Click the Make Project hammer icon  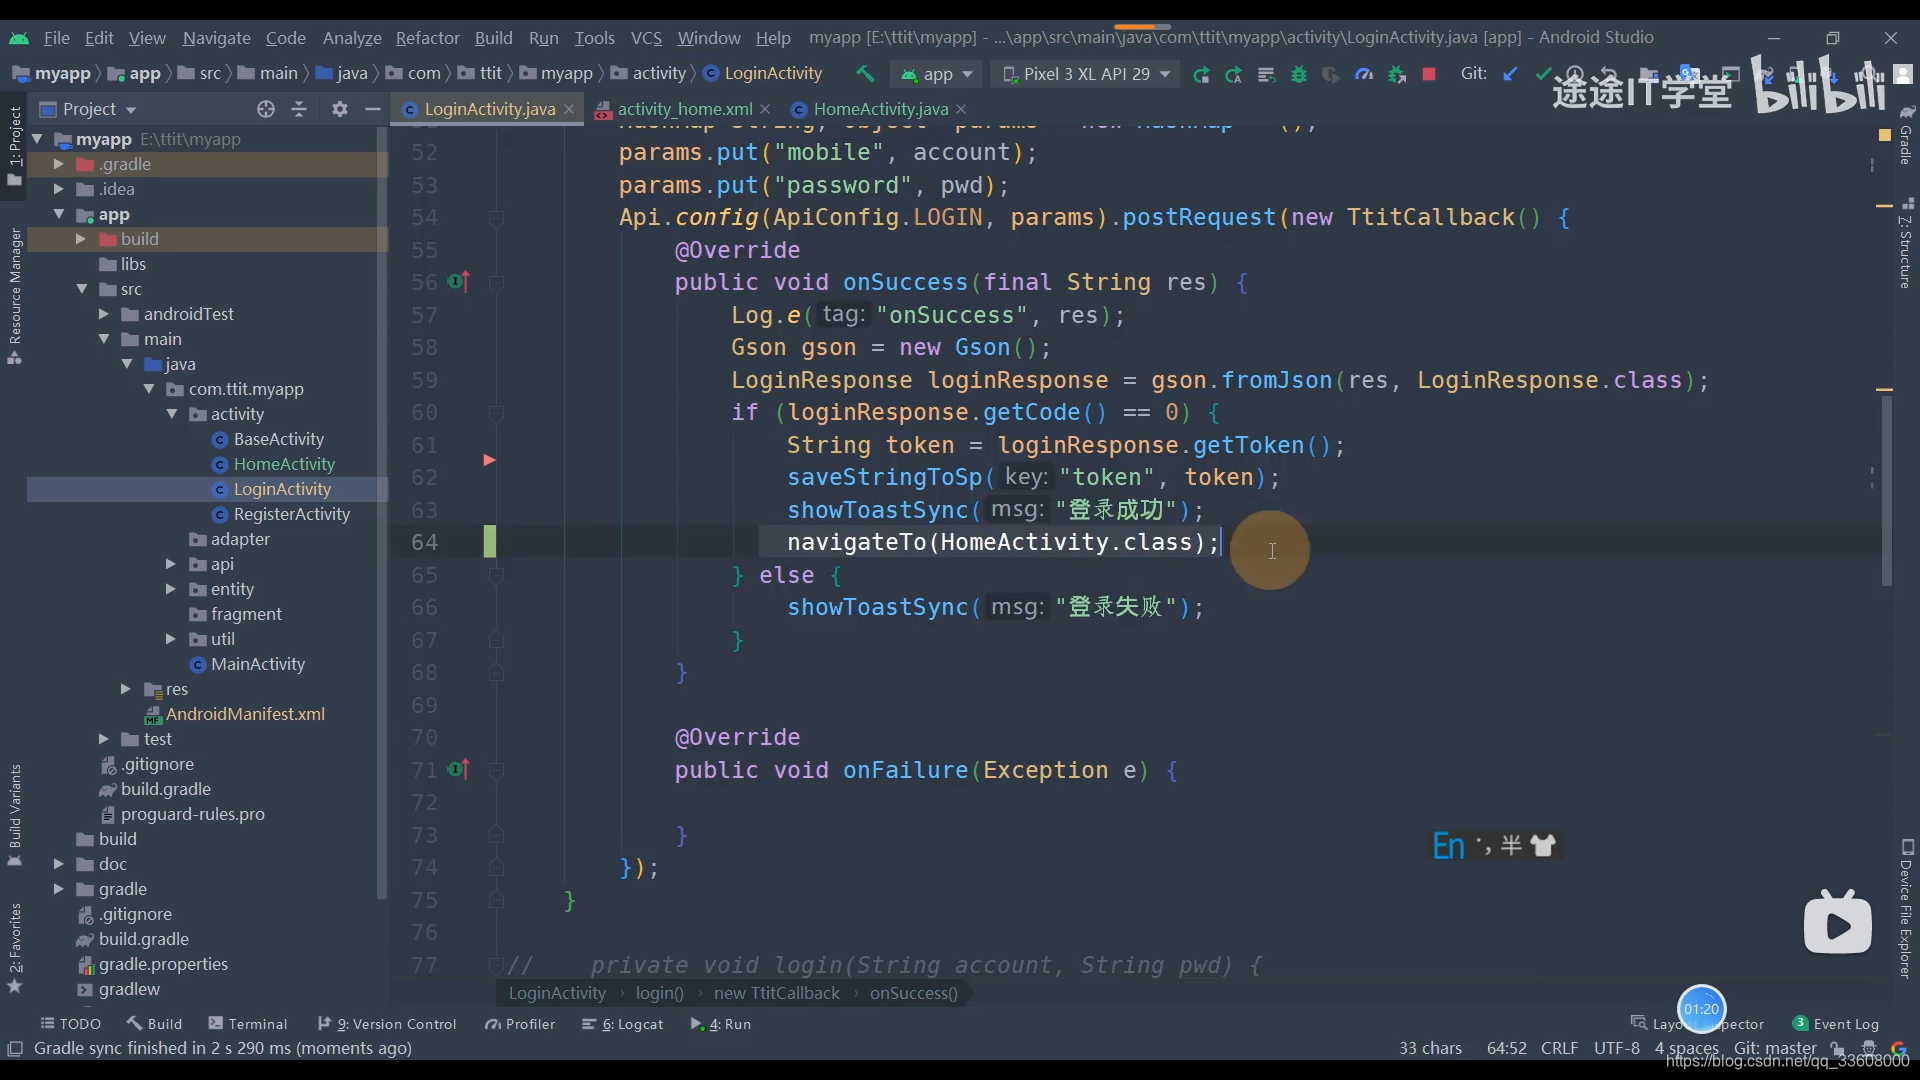865,73
